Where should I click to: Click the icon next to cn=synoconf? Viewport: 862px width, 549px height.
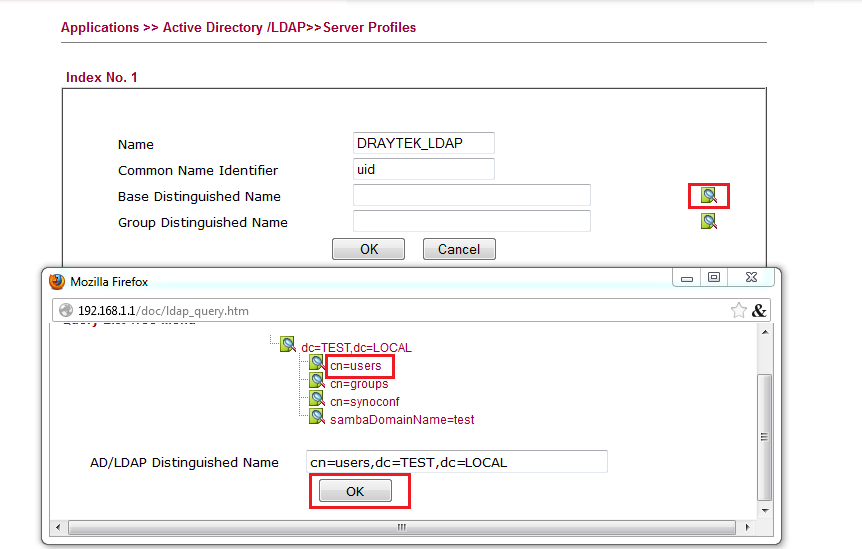pyautogui.click(x=317, y=400)
